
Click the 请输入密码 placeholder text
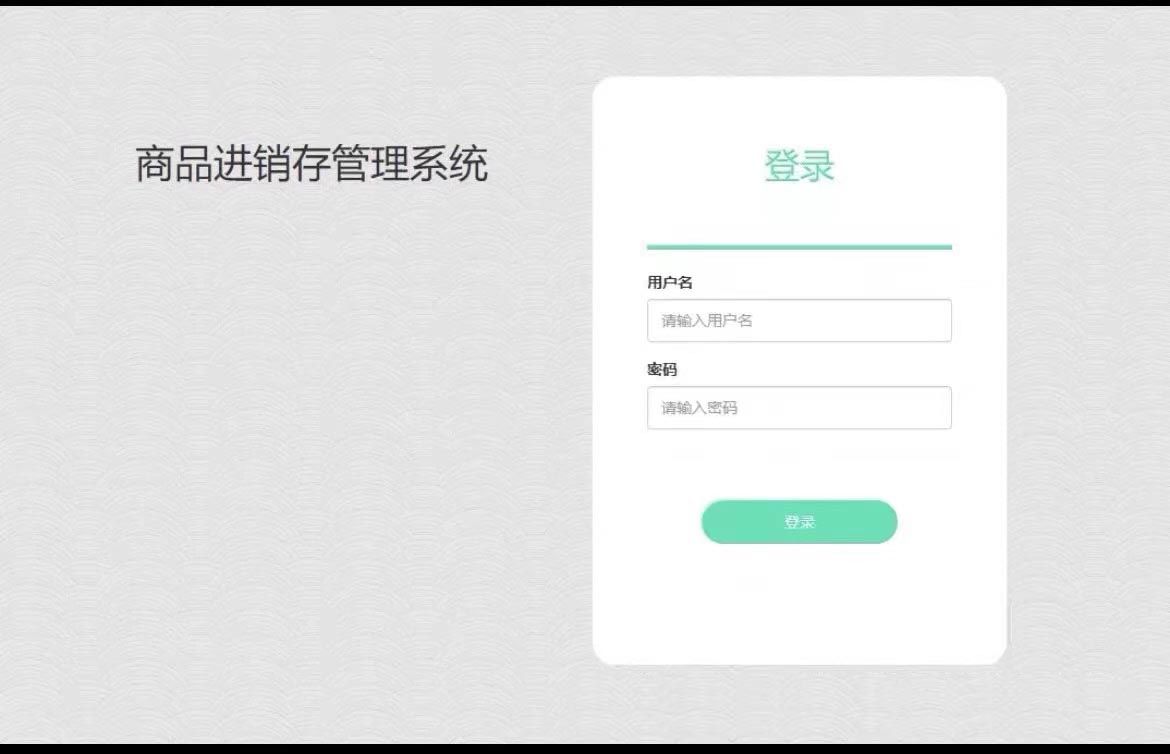(699, 408)
